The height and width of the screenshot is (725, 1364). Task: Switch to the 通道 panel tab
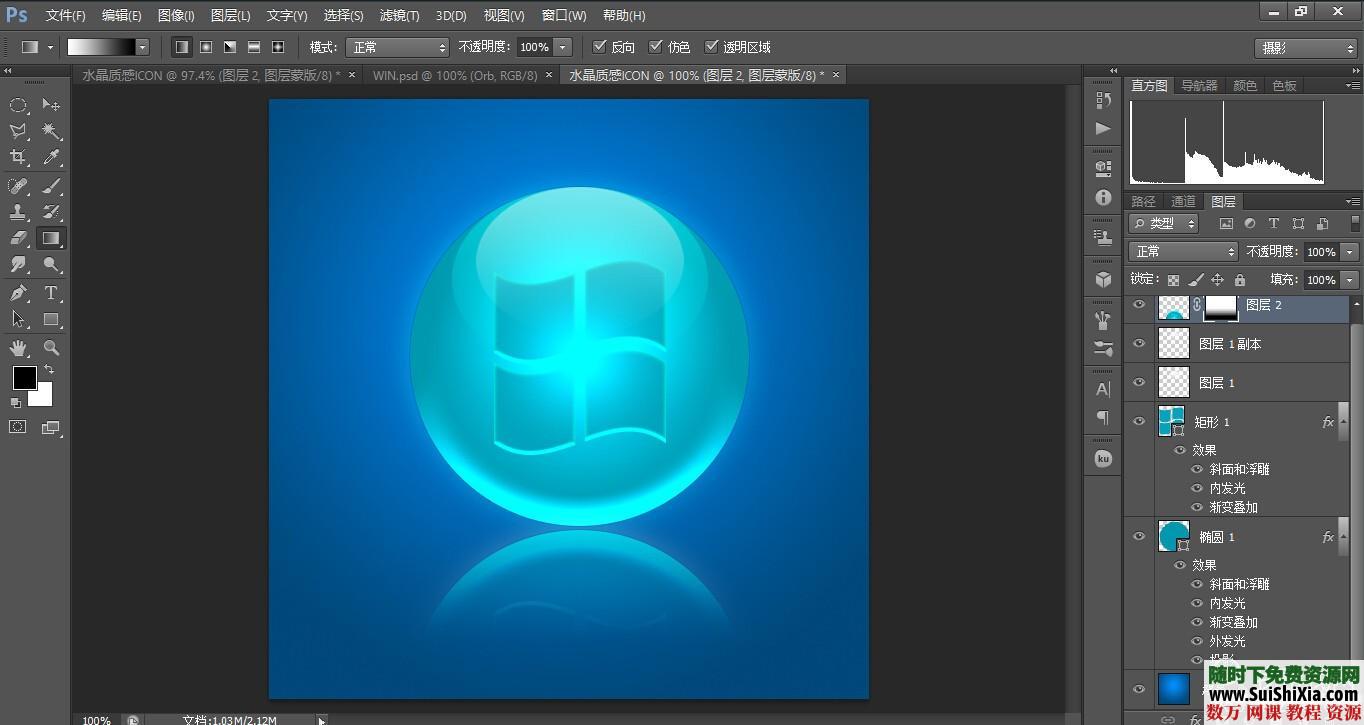[1183, 201]
